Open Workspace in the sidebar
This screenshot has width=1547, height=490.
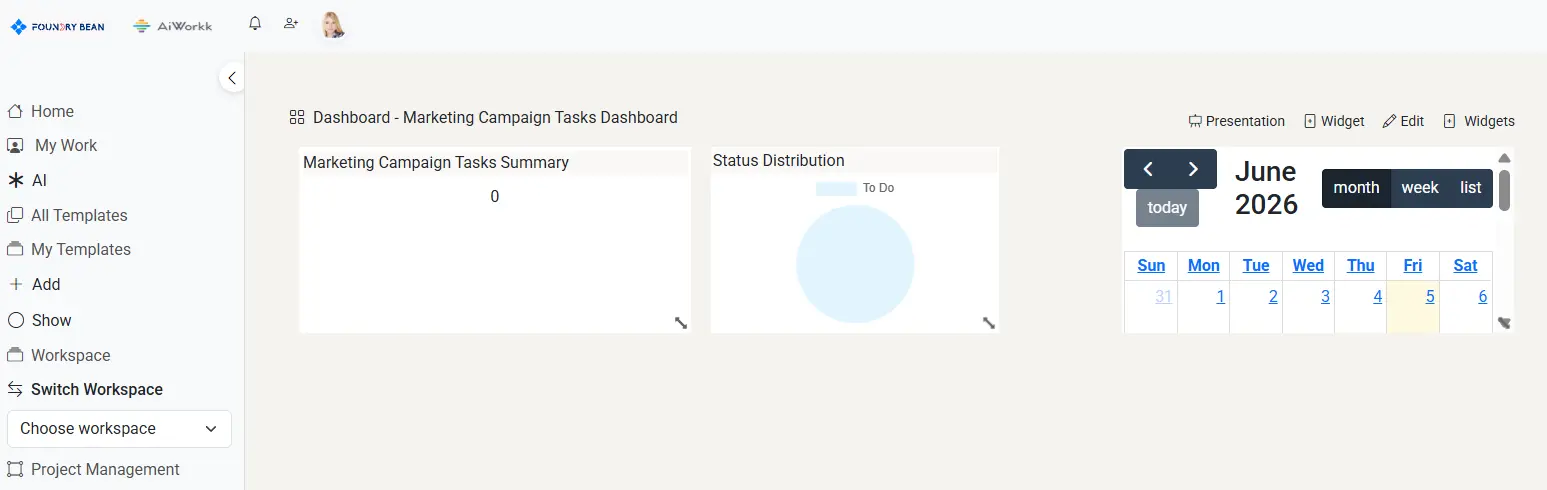tap(59, 355)
